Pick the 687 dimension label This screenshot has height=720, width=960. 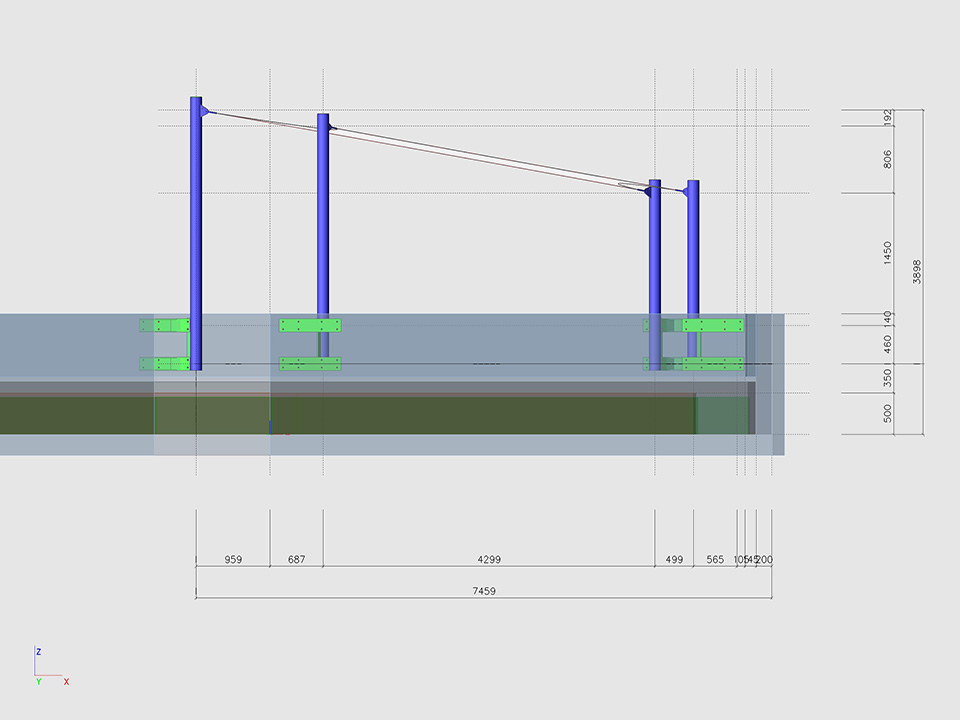(x=296, y=560)
